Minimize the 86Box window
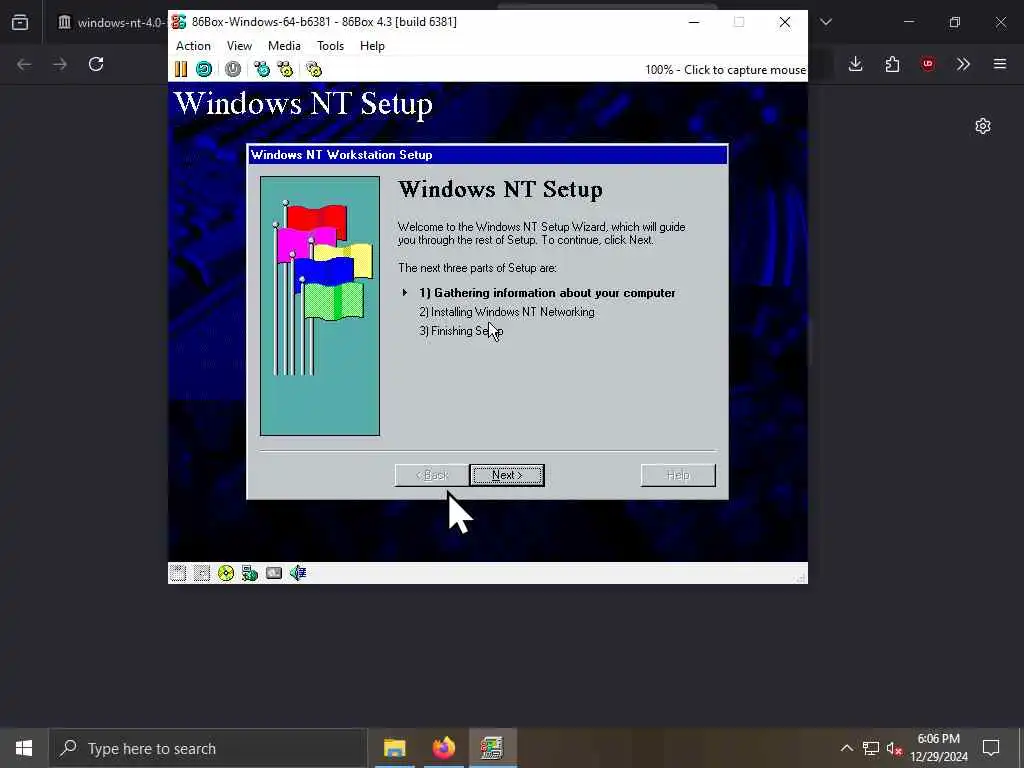The height and width of the screenshot is (768, 1024). click(694, 22)
